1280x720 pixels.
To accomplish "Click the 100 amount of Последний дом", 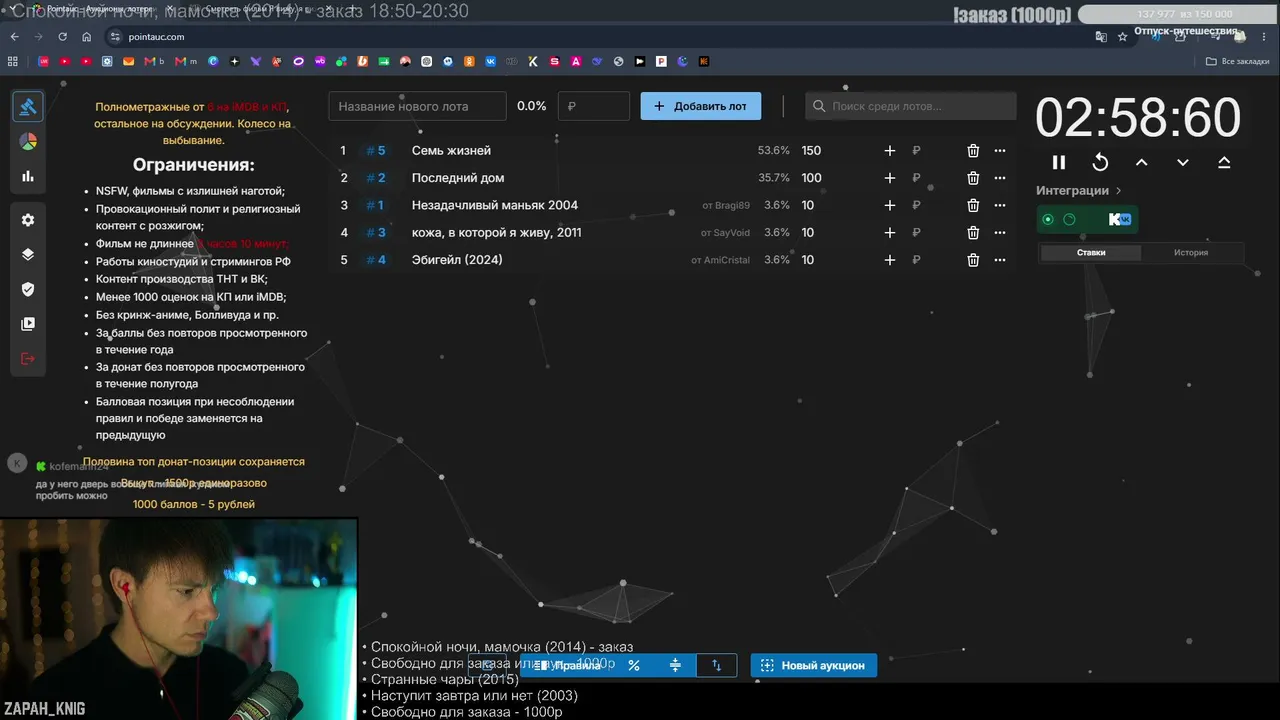I will [811, 178].
